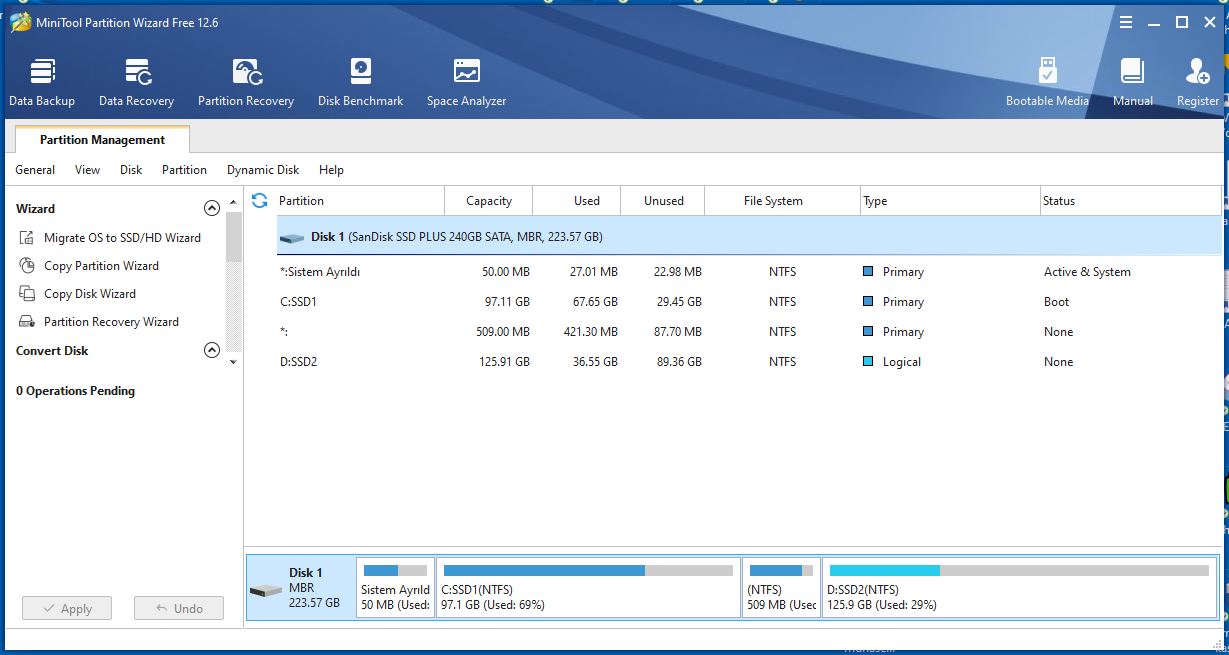Start the Migrate OS to SSD/HD Wizard
The width and height of the screenshot is (1229, 655).
click(x=122, y=238)
